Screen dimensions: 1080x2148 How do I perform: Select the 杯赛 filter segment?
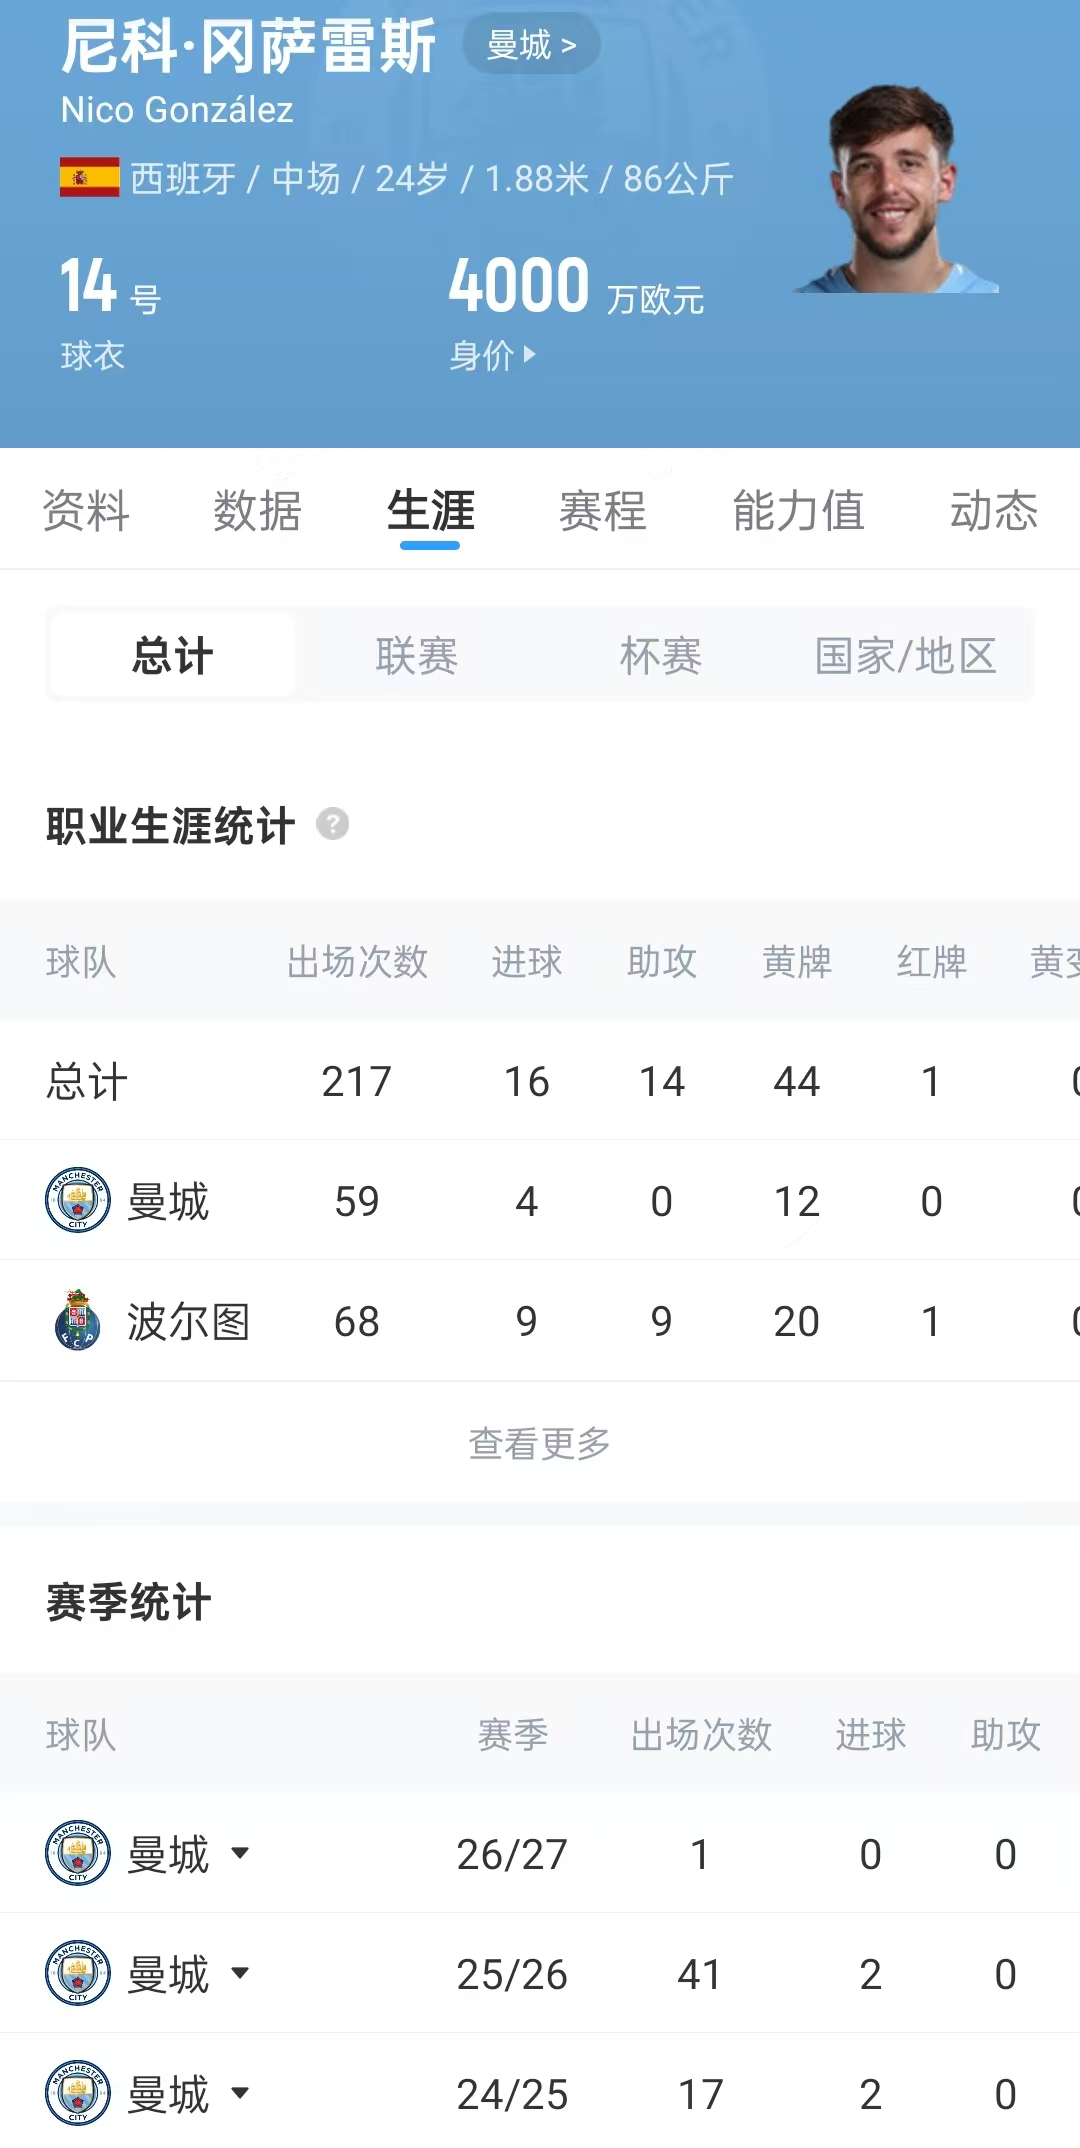click(661, 656)
